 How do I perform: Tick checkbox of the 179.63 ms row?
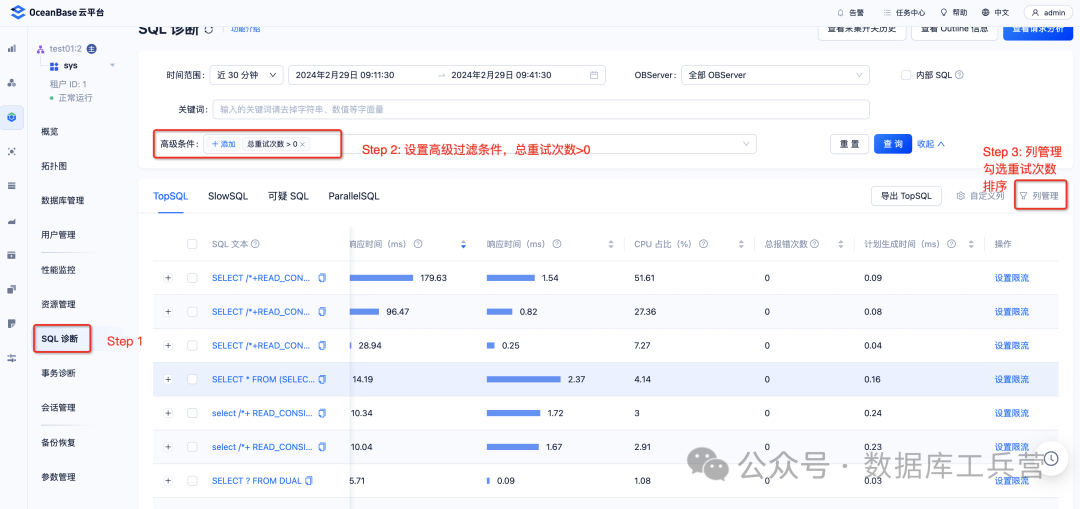pyautogui.click(x=192, y=278)
